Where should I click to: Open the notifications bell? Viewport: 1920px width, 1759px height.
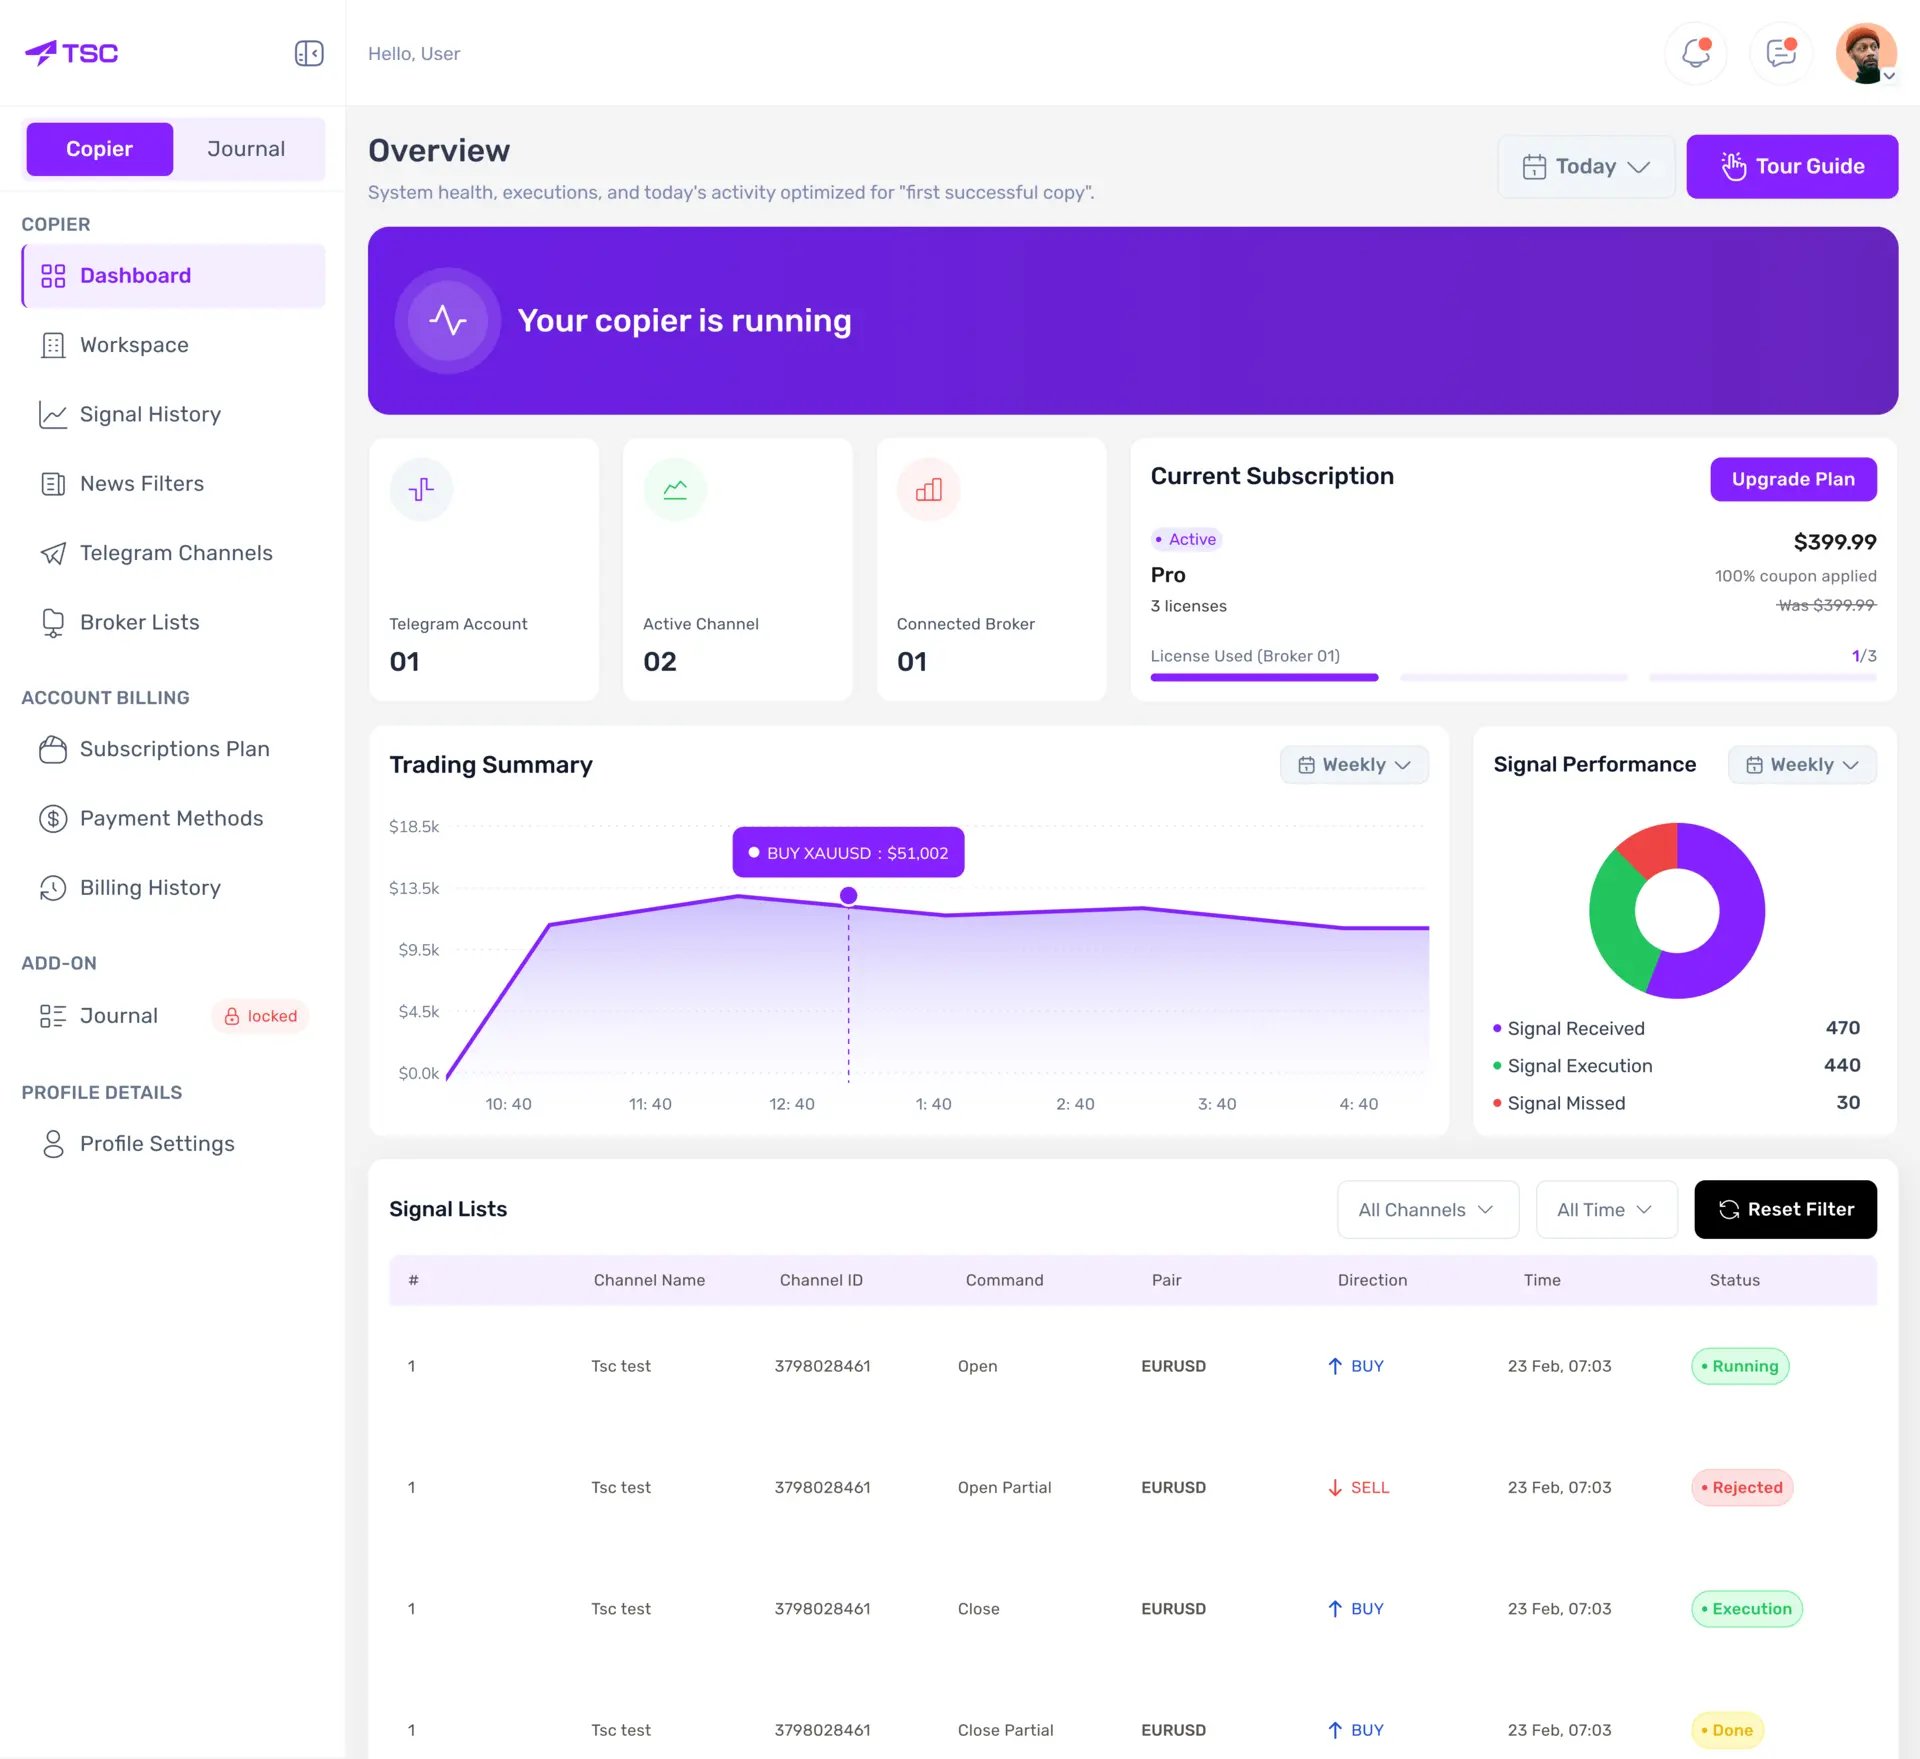click(1696, 53)
